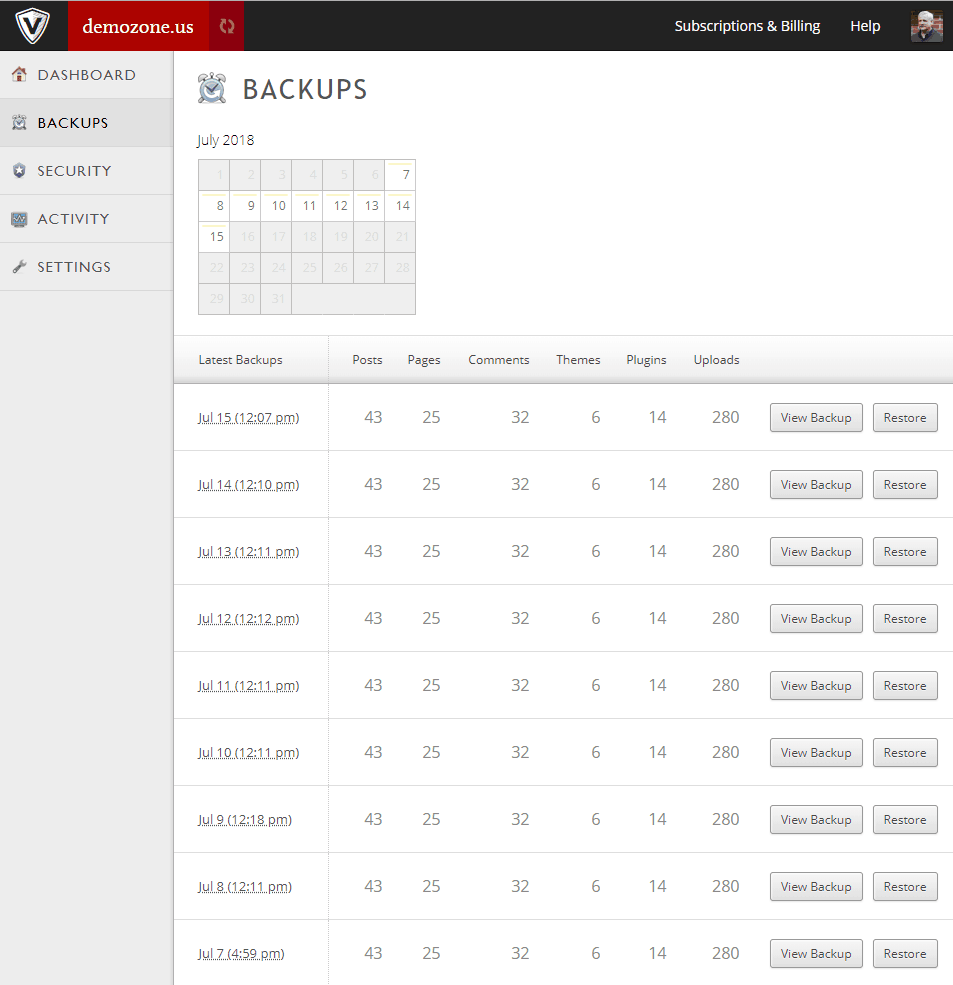Restore the Jul 12 backup
This screenshot has width=953, height=985.
pyautogui.click(x=904, y=619)
